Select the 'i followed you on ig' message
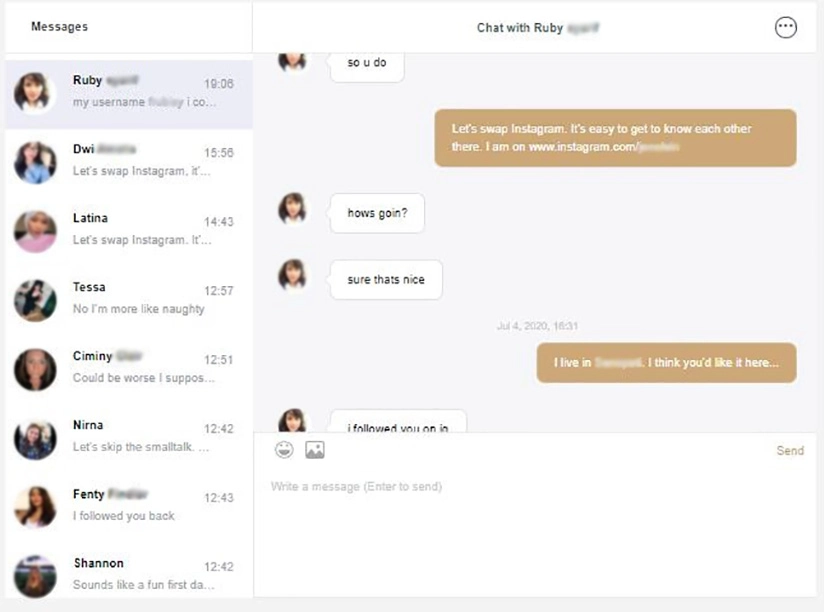The width and height of the screenshot is (824, 612). coord(396,422)
